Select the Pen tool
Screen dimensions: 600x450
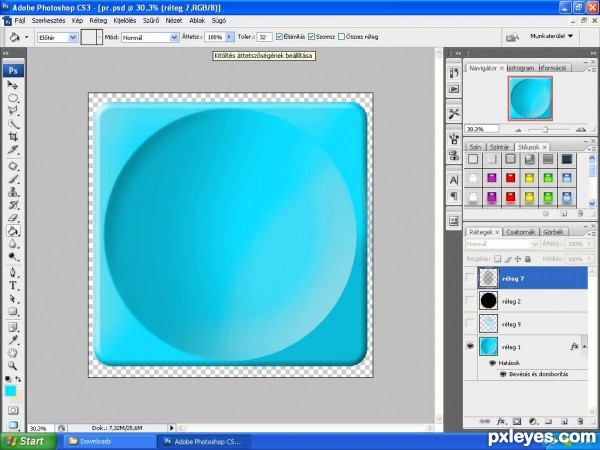coord(13,273)
